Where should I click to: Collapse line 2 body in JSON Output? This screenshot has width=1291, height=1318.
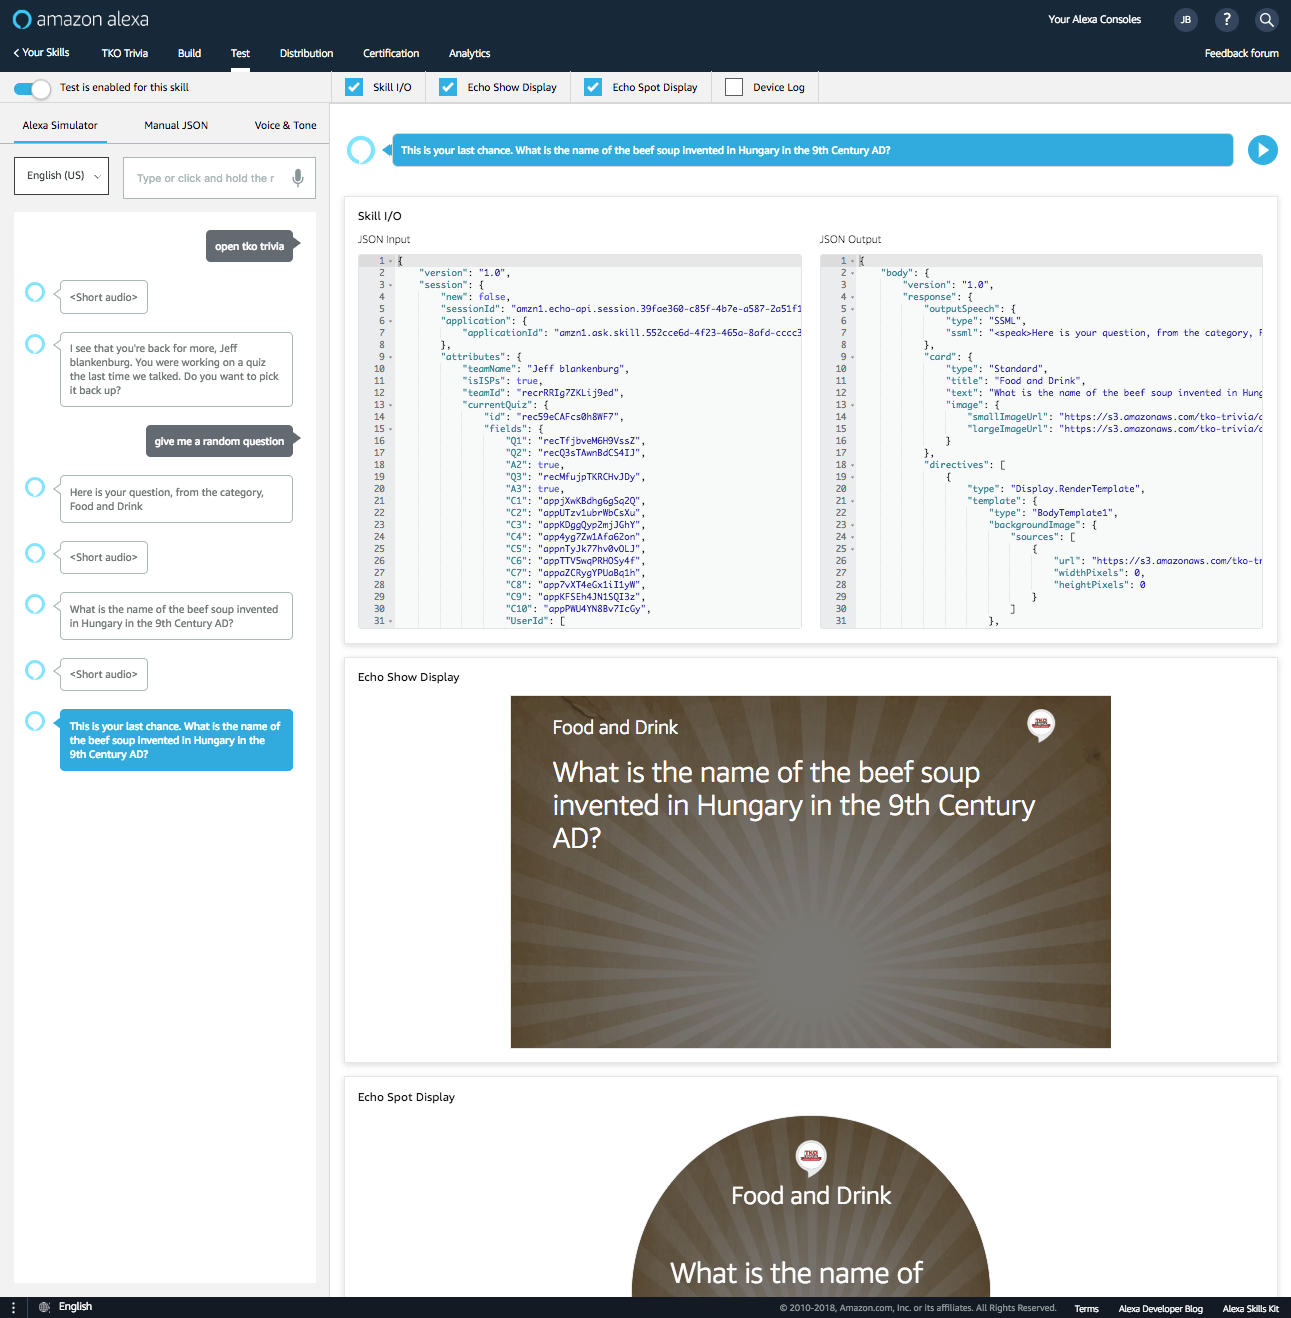[x=853, y=273]
